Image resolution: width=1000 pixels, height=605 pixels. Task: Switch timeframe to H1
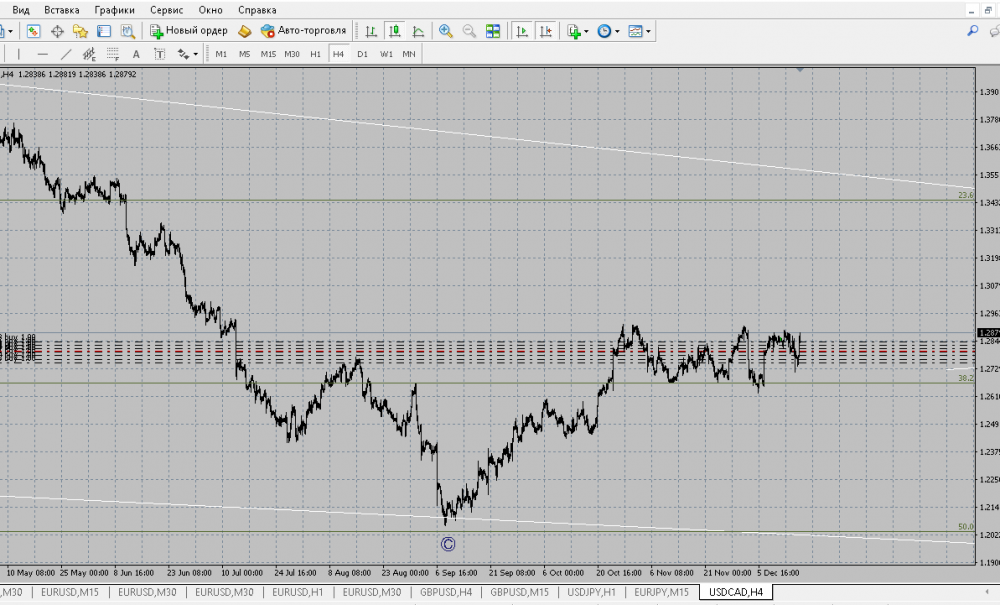click(x=315, y=54)
